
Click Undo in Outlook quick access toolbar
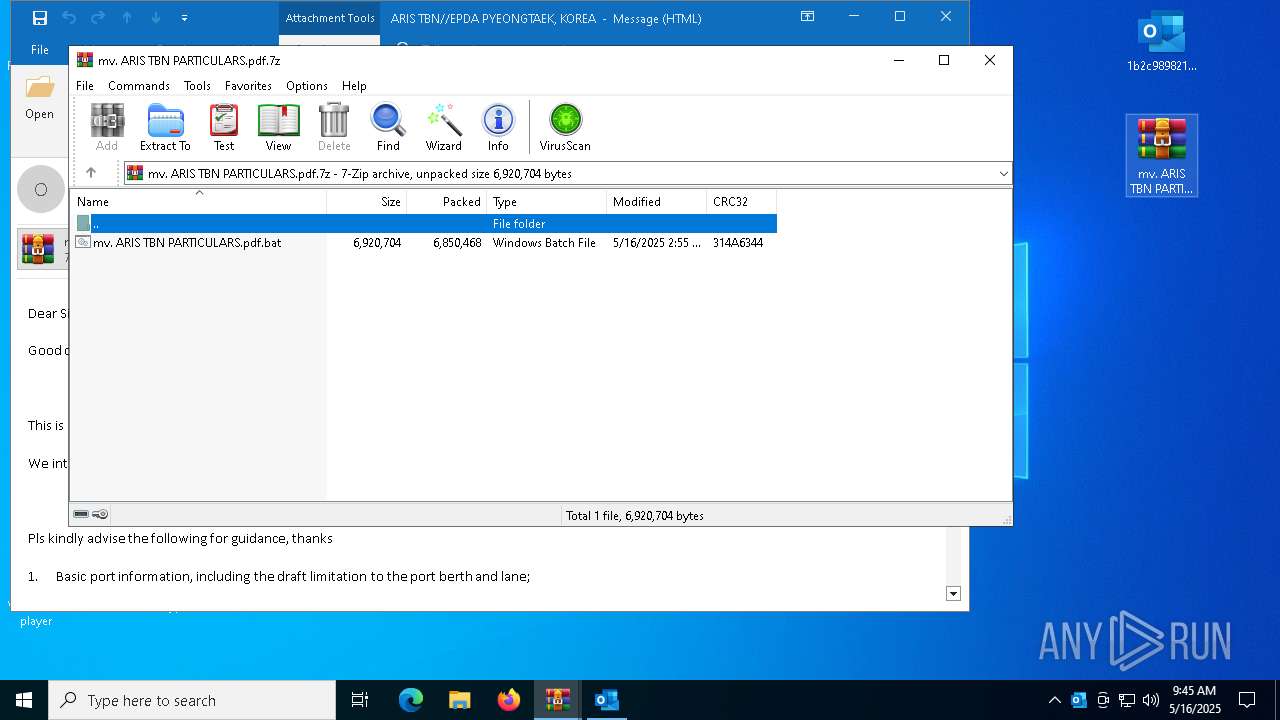(x=69, y=18)
